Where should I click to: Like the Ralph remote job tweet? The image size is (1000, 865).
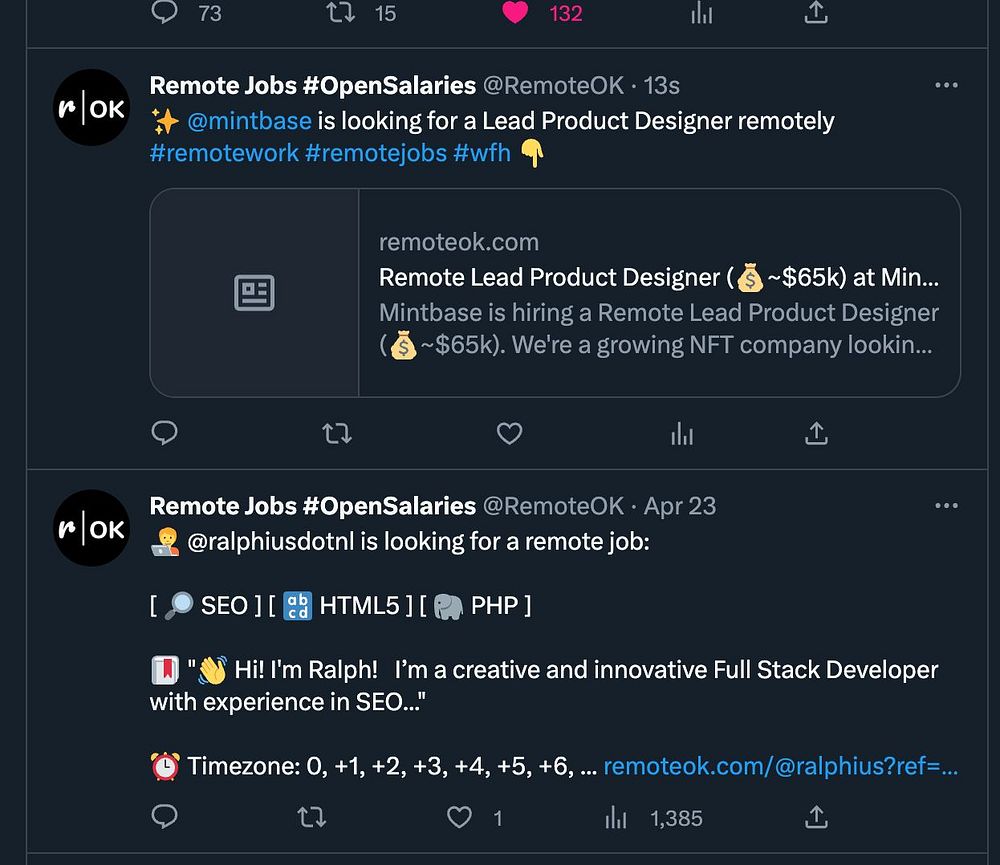459,818
